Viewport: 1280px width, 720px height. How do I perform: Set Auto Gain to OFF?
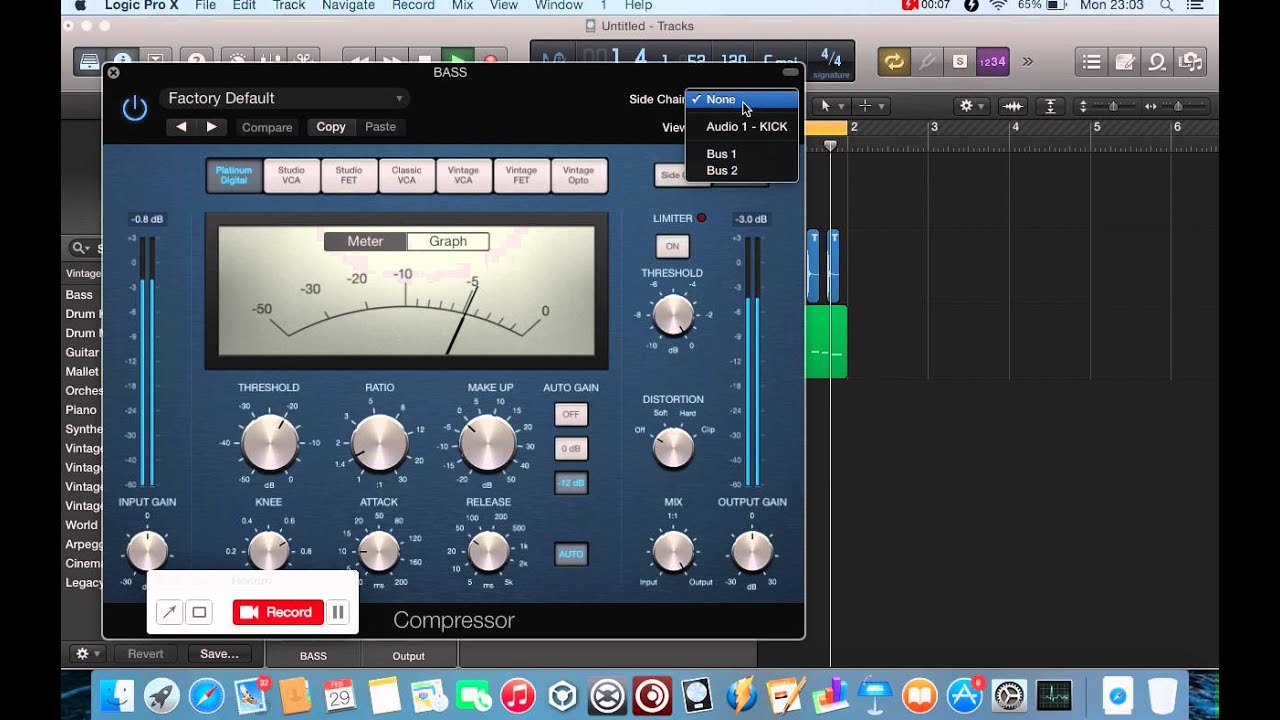click(x=571, y=414)
